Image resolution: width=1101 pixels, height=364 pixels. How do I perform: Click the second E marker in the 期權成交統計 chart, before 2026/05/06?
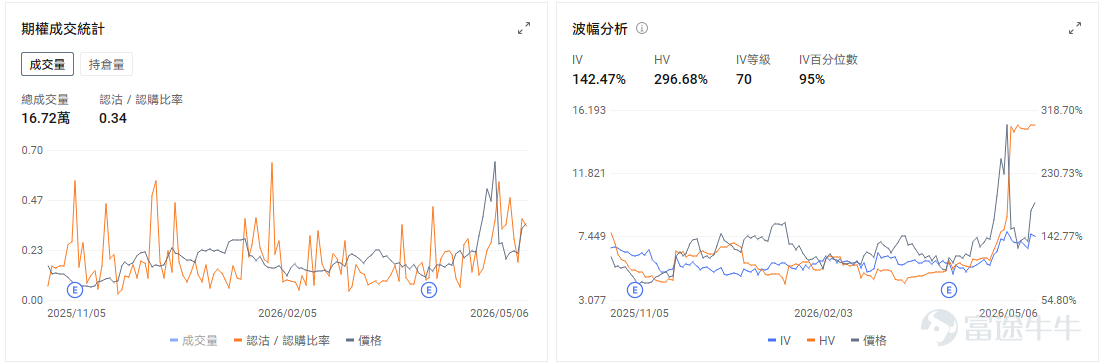point(428,289)
